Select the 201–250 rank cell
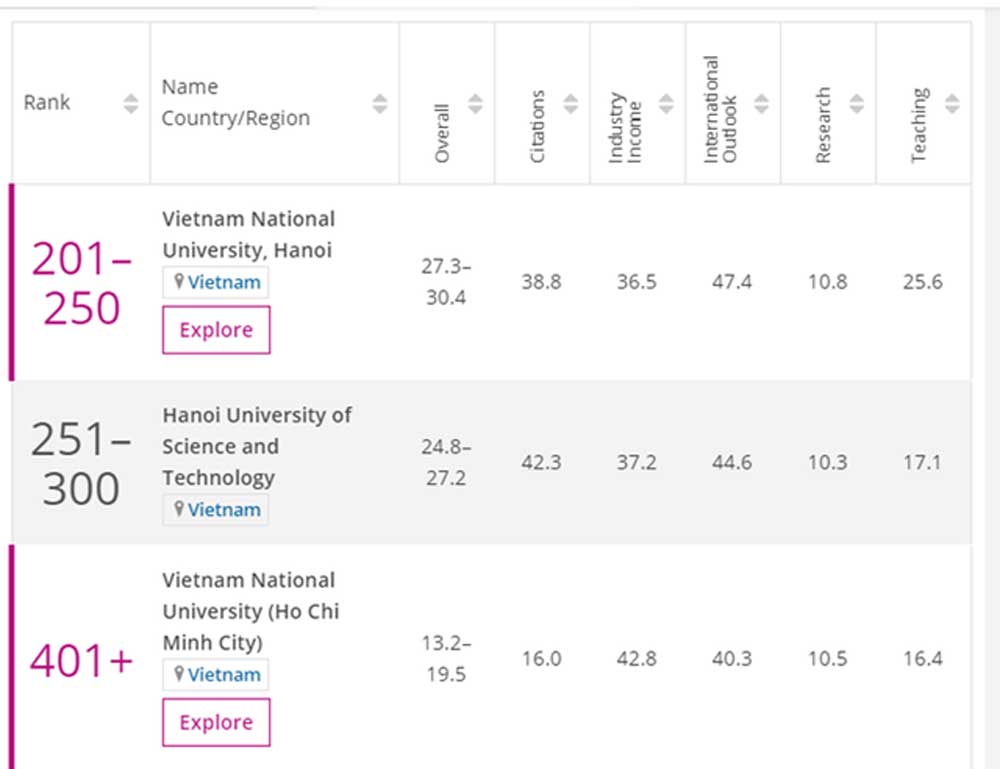 [80, 283]
